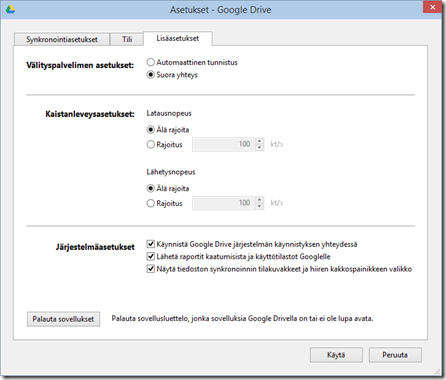Click the Kaistanleveysasetukset heading
446x380 pixels.
pyautogui.click(x=90, y=114)
